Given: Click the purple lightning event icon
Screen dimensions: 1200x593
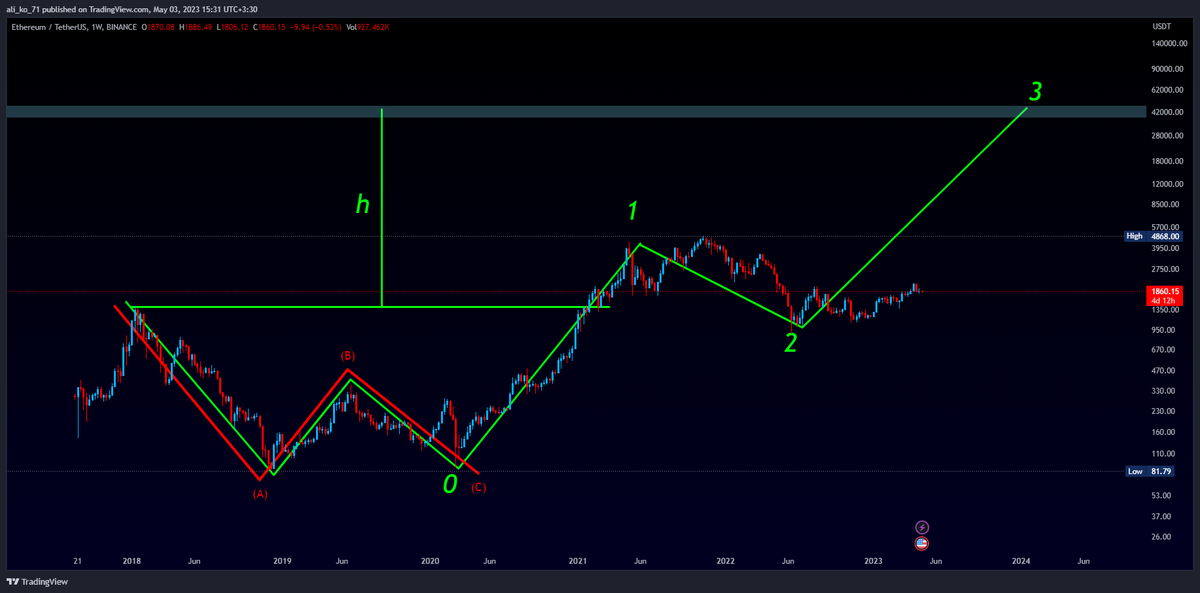Looking at the screenshot, I should click(x=922, y=527).
